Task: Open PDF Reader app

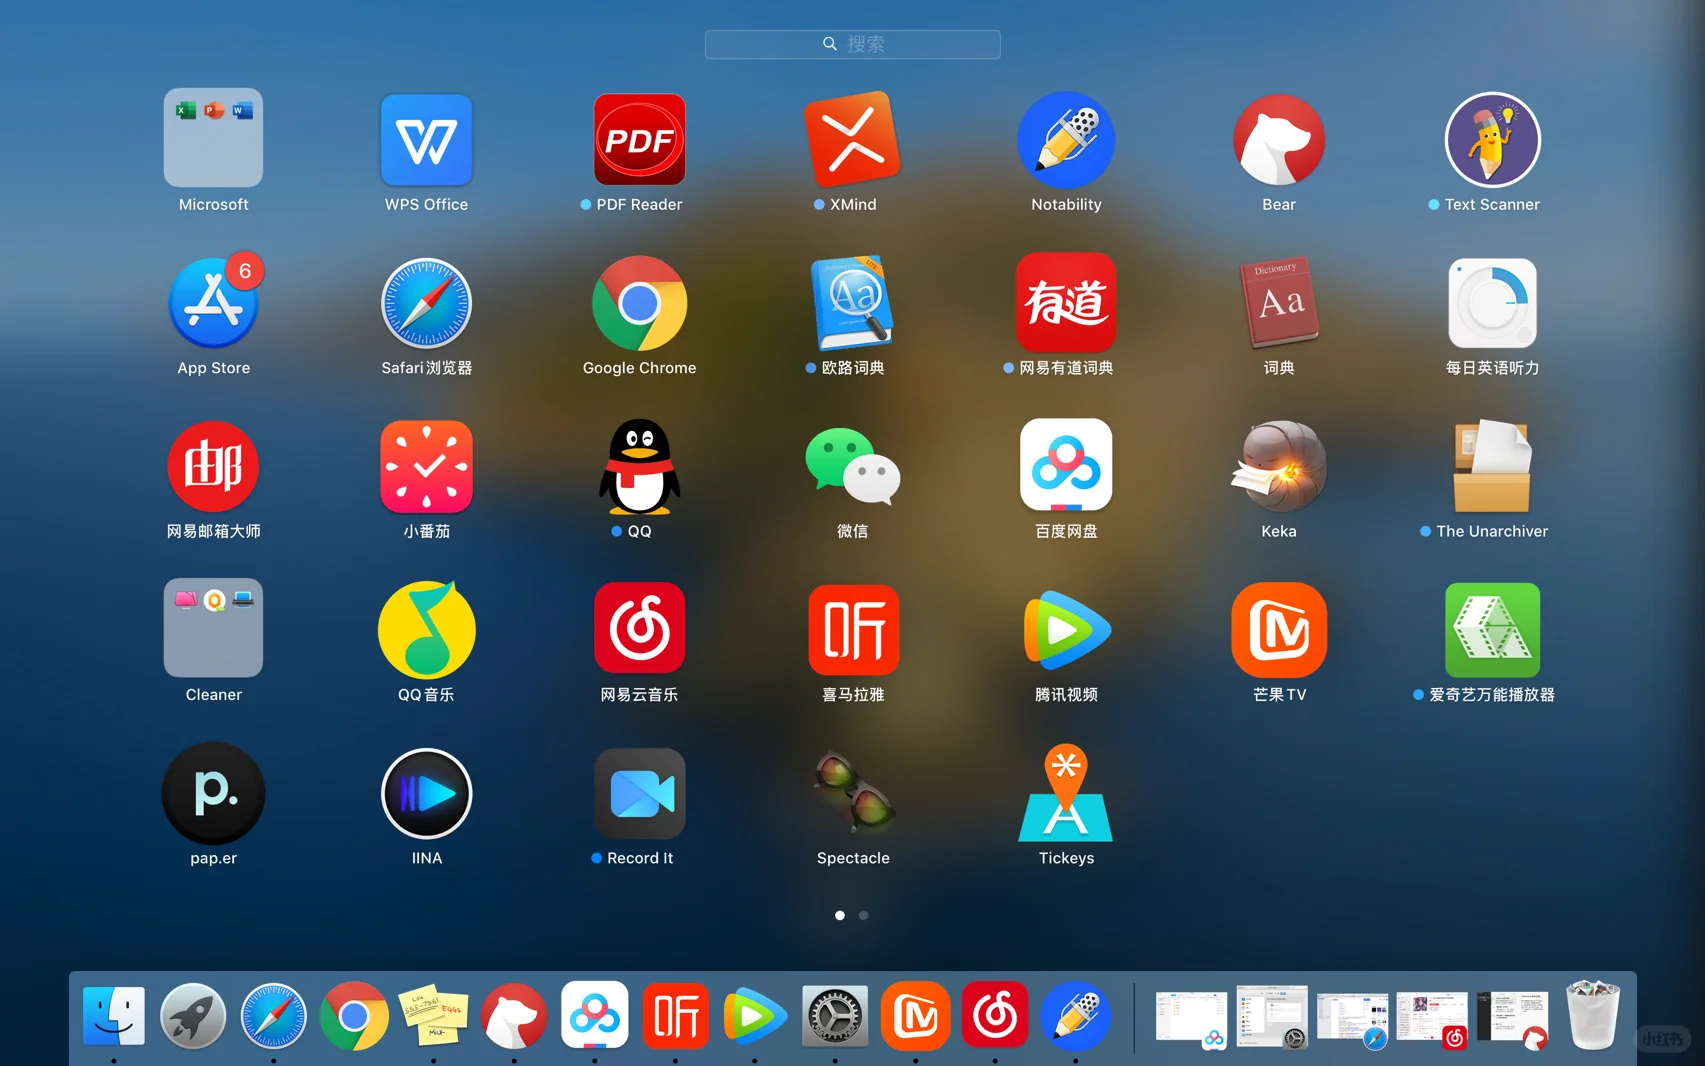Action: (639, 139)
